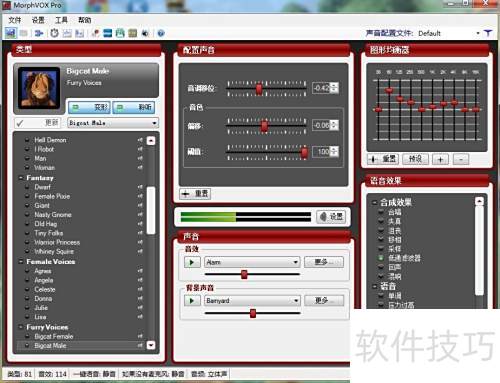Screen dimensions: 500x383
Task: Click the red microphone-like toolbar icon
Action: point(95,33)
